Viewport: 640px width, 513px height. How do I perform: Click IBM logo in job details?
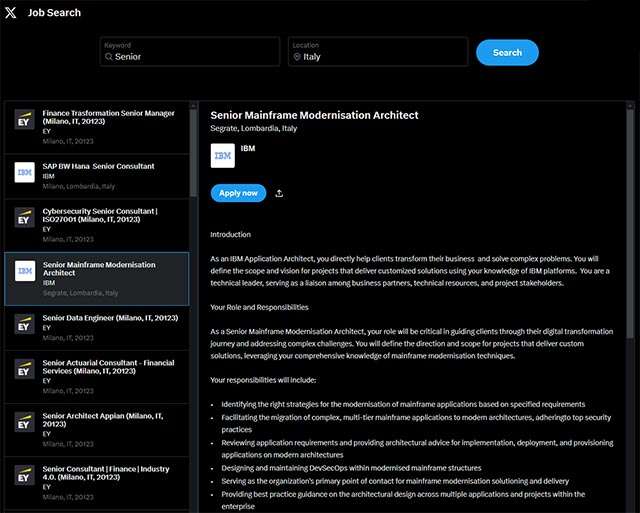click(x=223, y=155)
